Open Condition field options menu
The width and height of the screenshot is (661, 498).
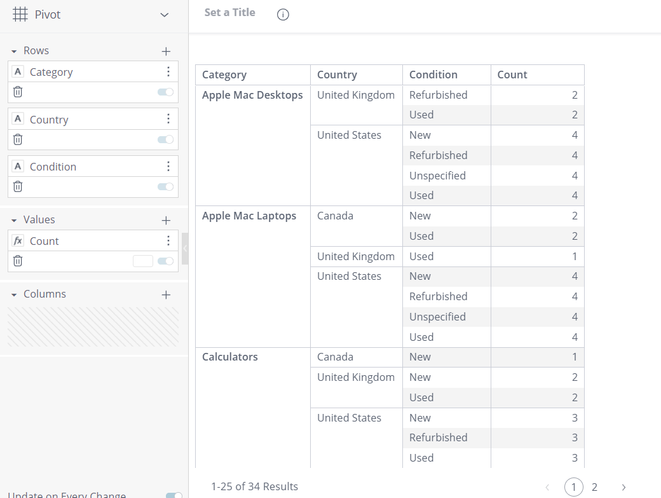tap(168, 166)
